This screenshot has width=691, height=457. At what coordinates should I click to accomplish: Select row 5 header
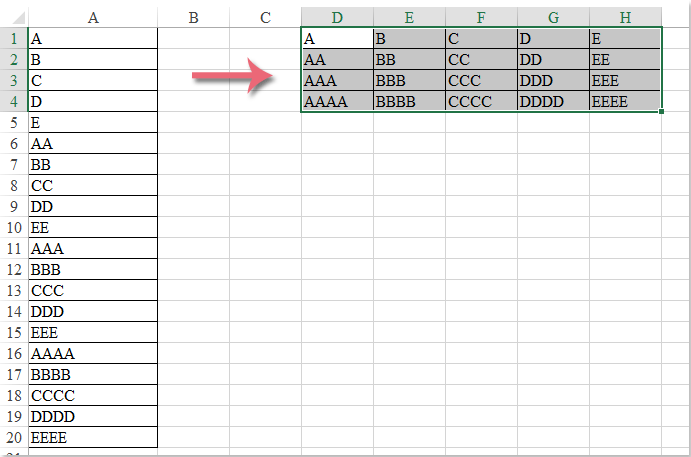click(x=14, y=123)
